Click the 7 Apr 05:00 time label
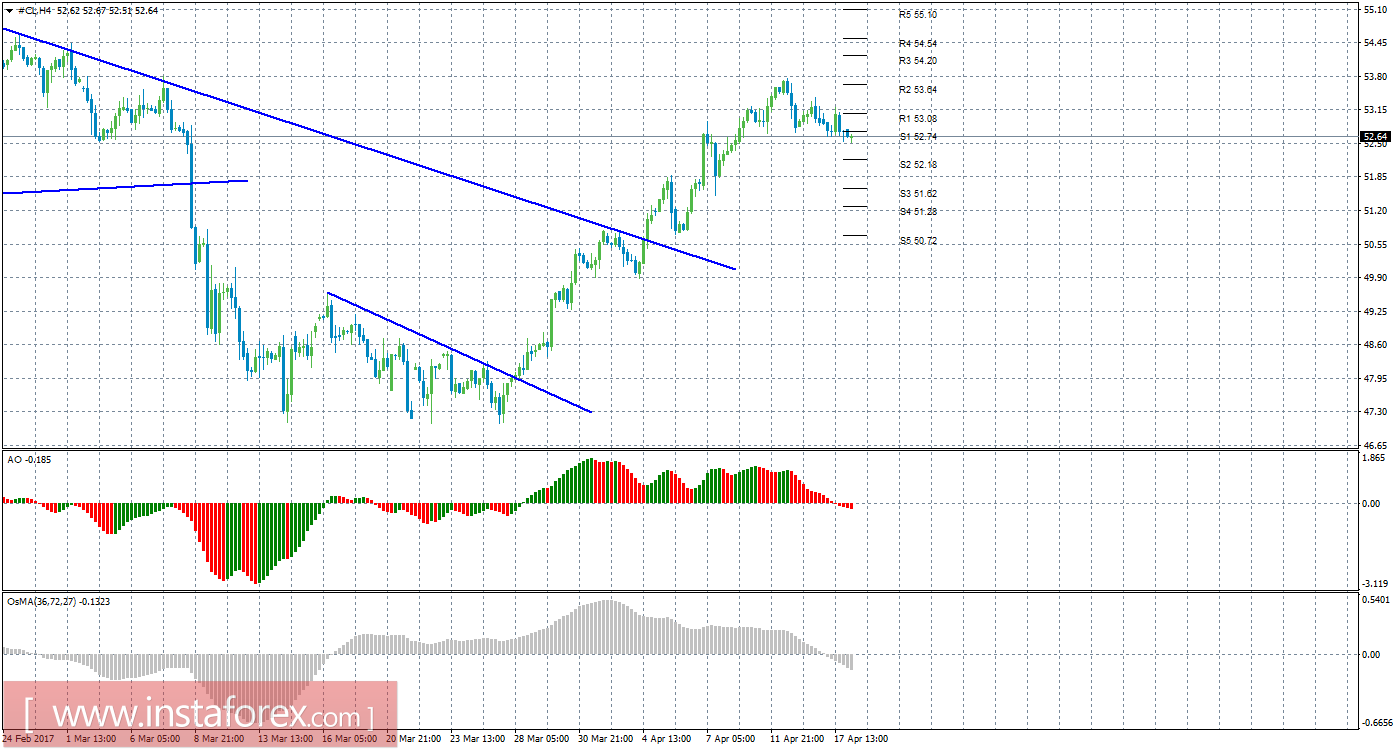This screenshot has height=750, width=1398. (730, 739)
